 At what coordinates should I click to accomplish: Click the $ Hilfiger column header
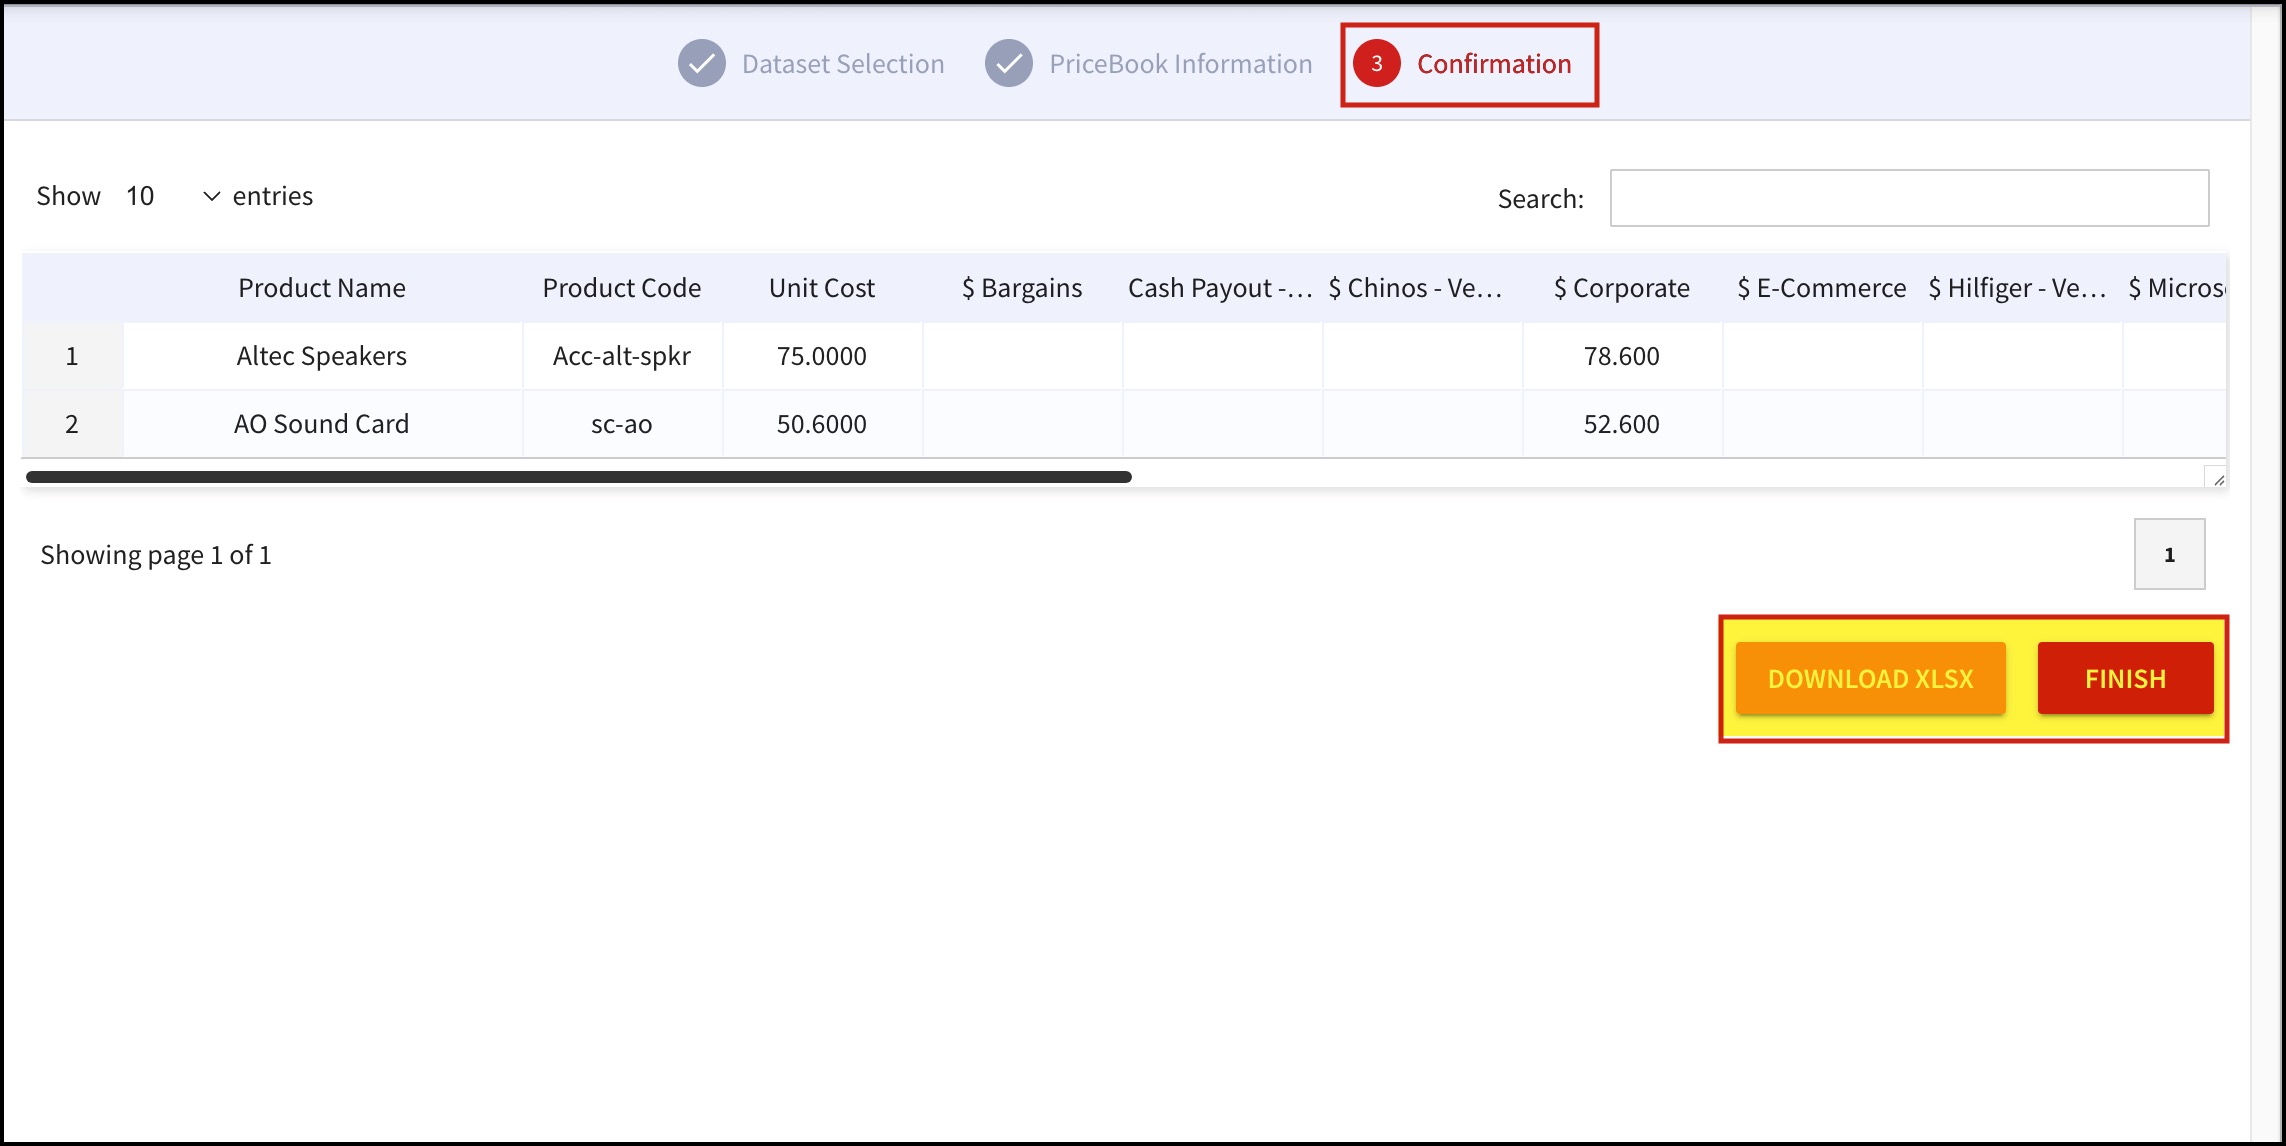coord(2022,288)
